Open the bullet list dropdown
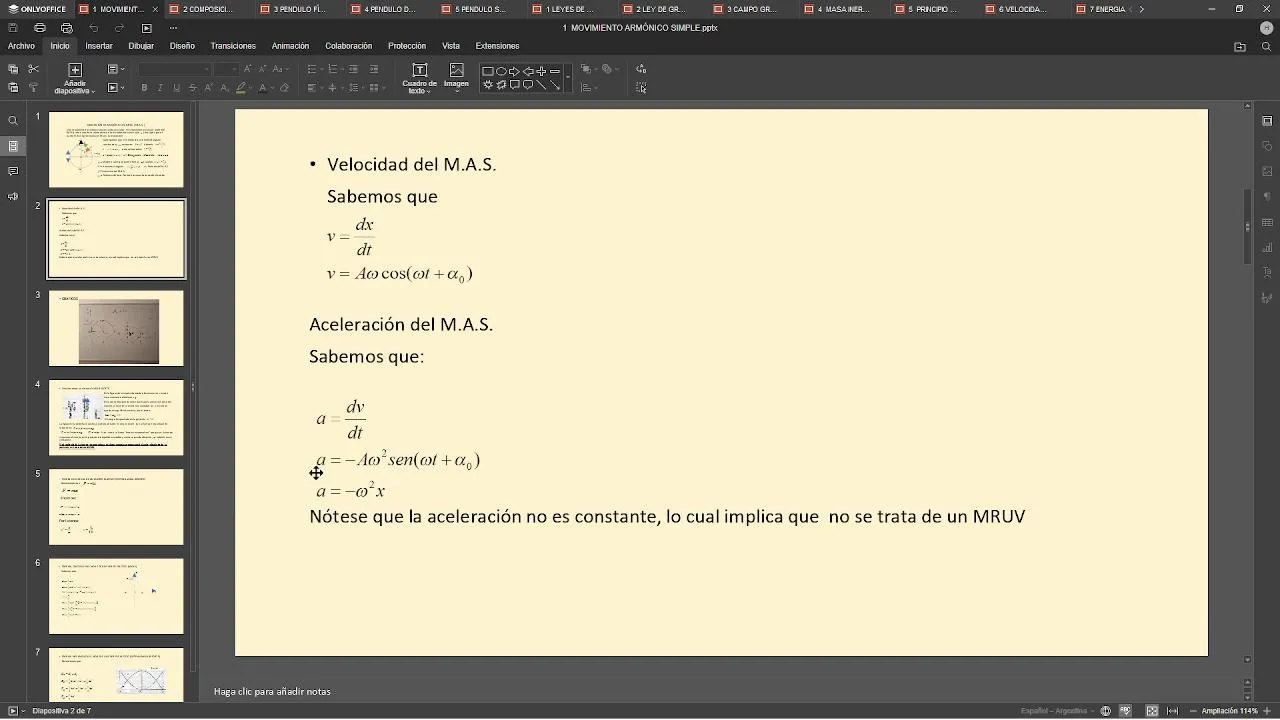This screenshot has width=1280, height=720. 314,69
